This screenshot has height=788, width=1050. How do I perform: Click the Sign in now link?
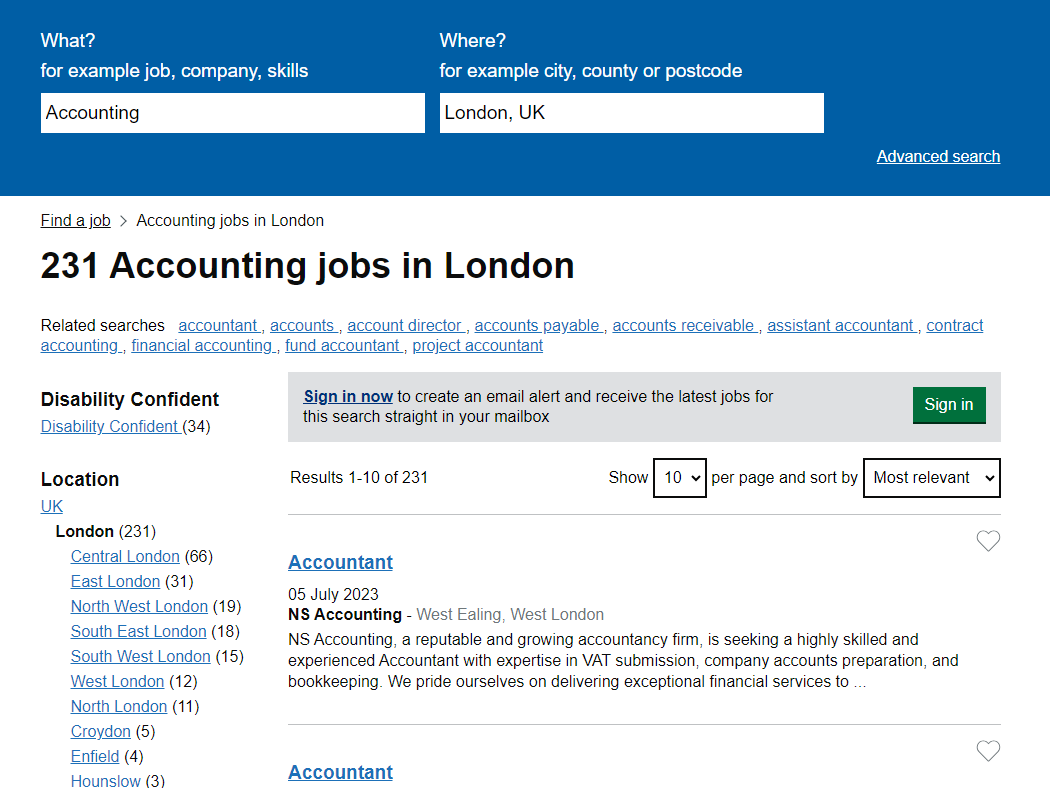tap(348, 397)
